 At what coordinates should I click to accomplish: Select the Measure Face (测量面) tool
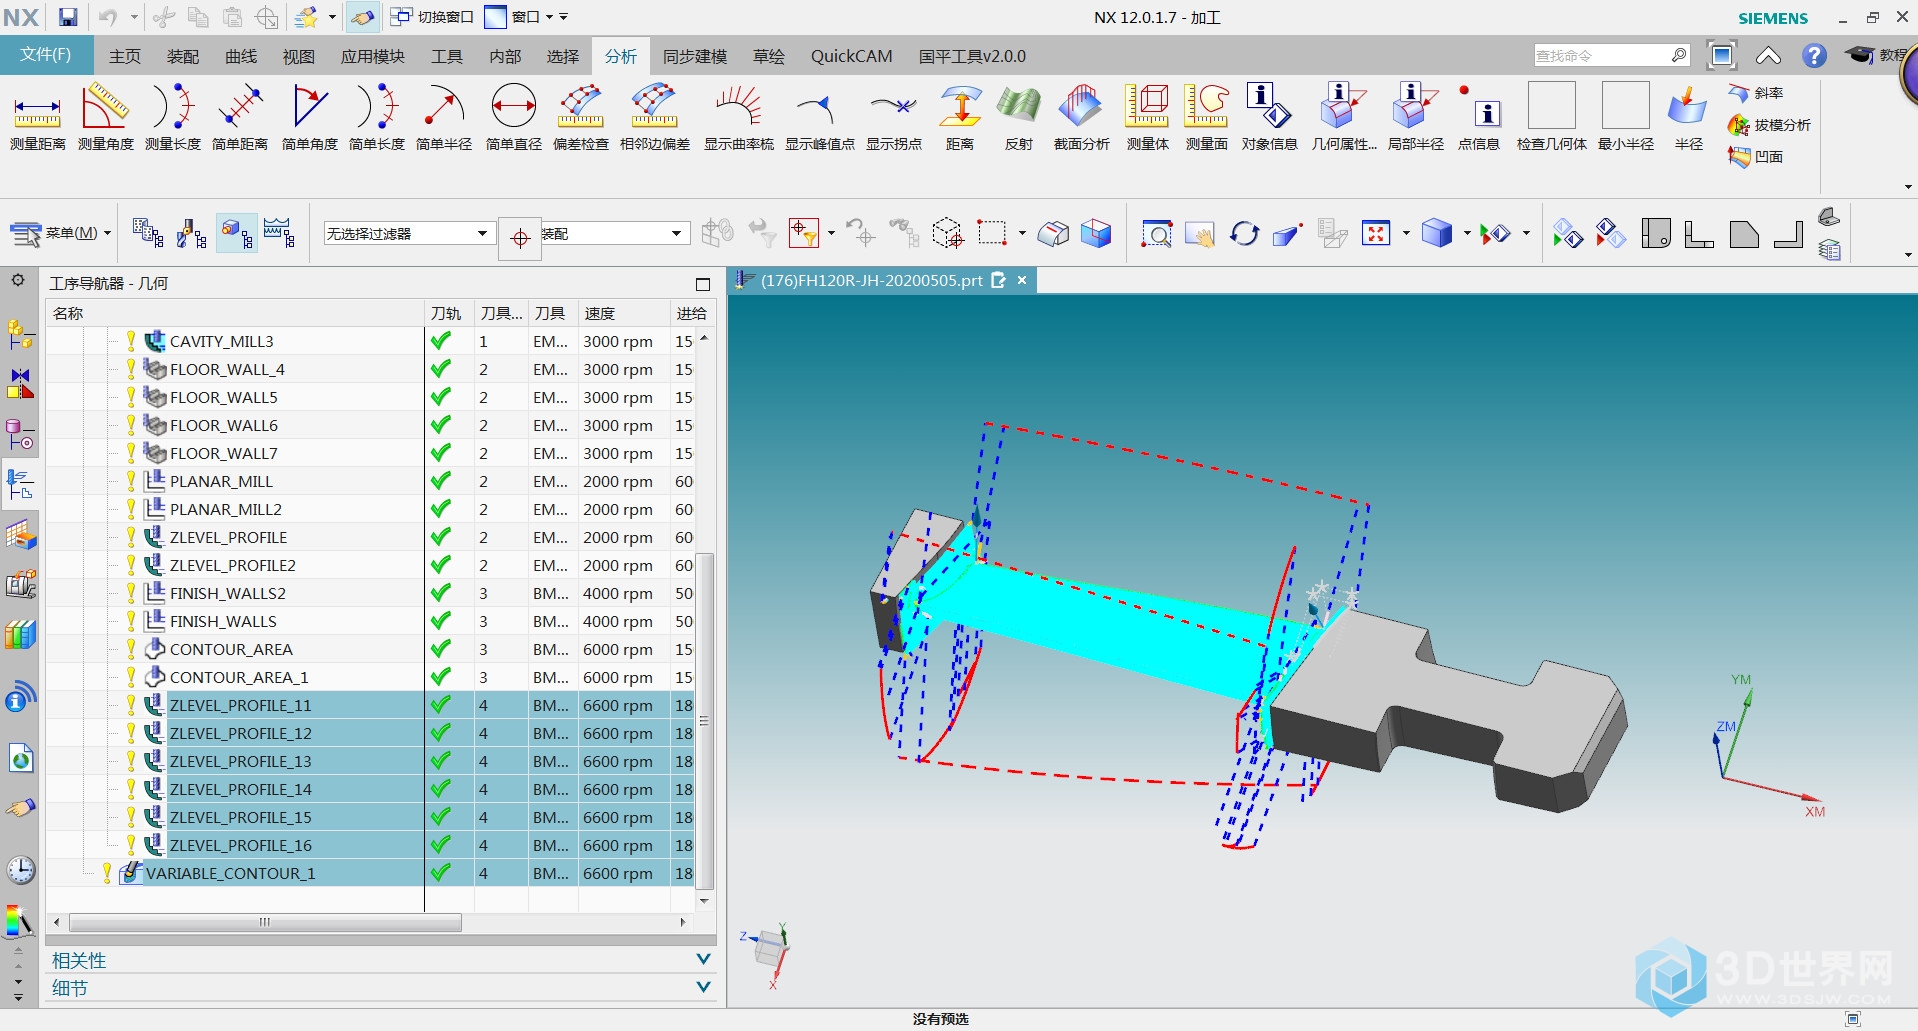click(1206, 118)
